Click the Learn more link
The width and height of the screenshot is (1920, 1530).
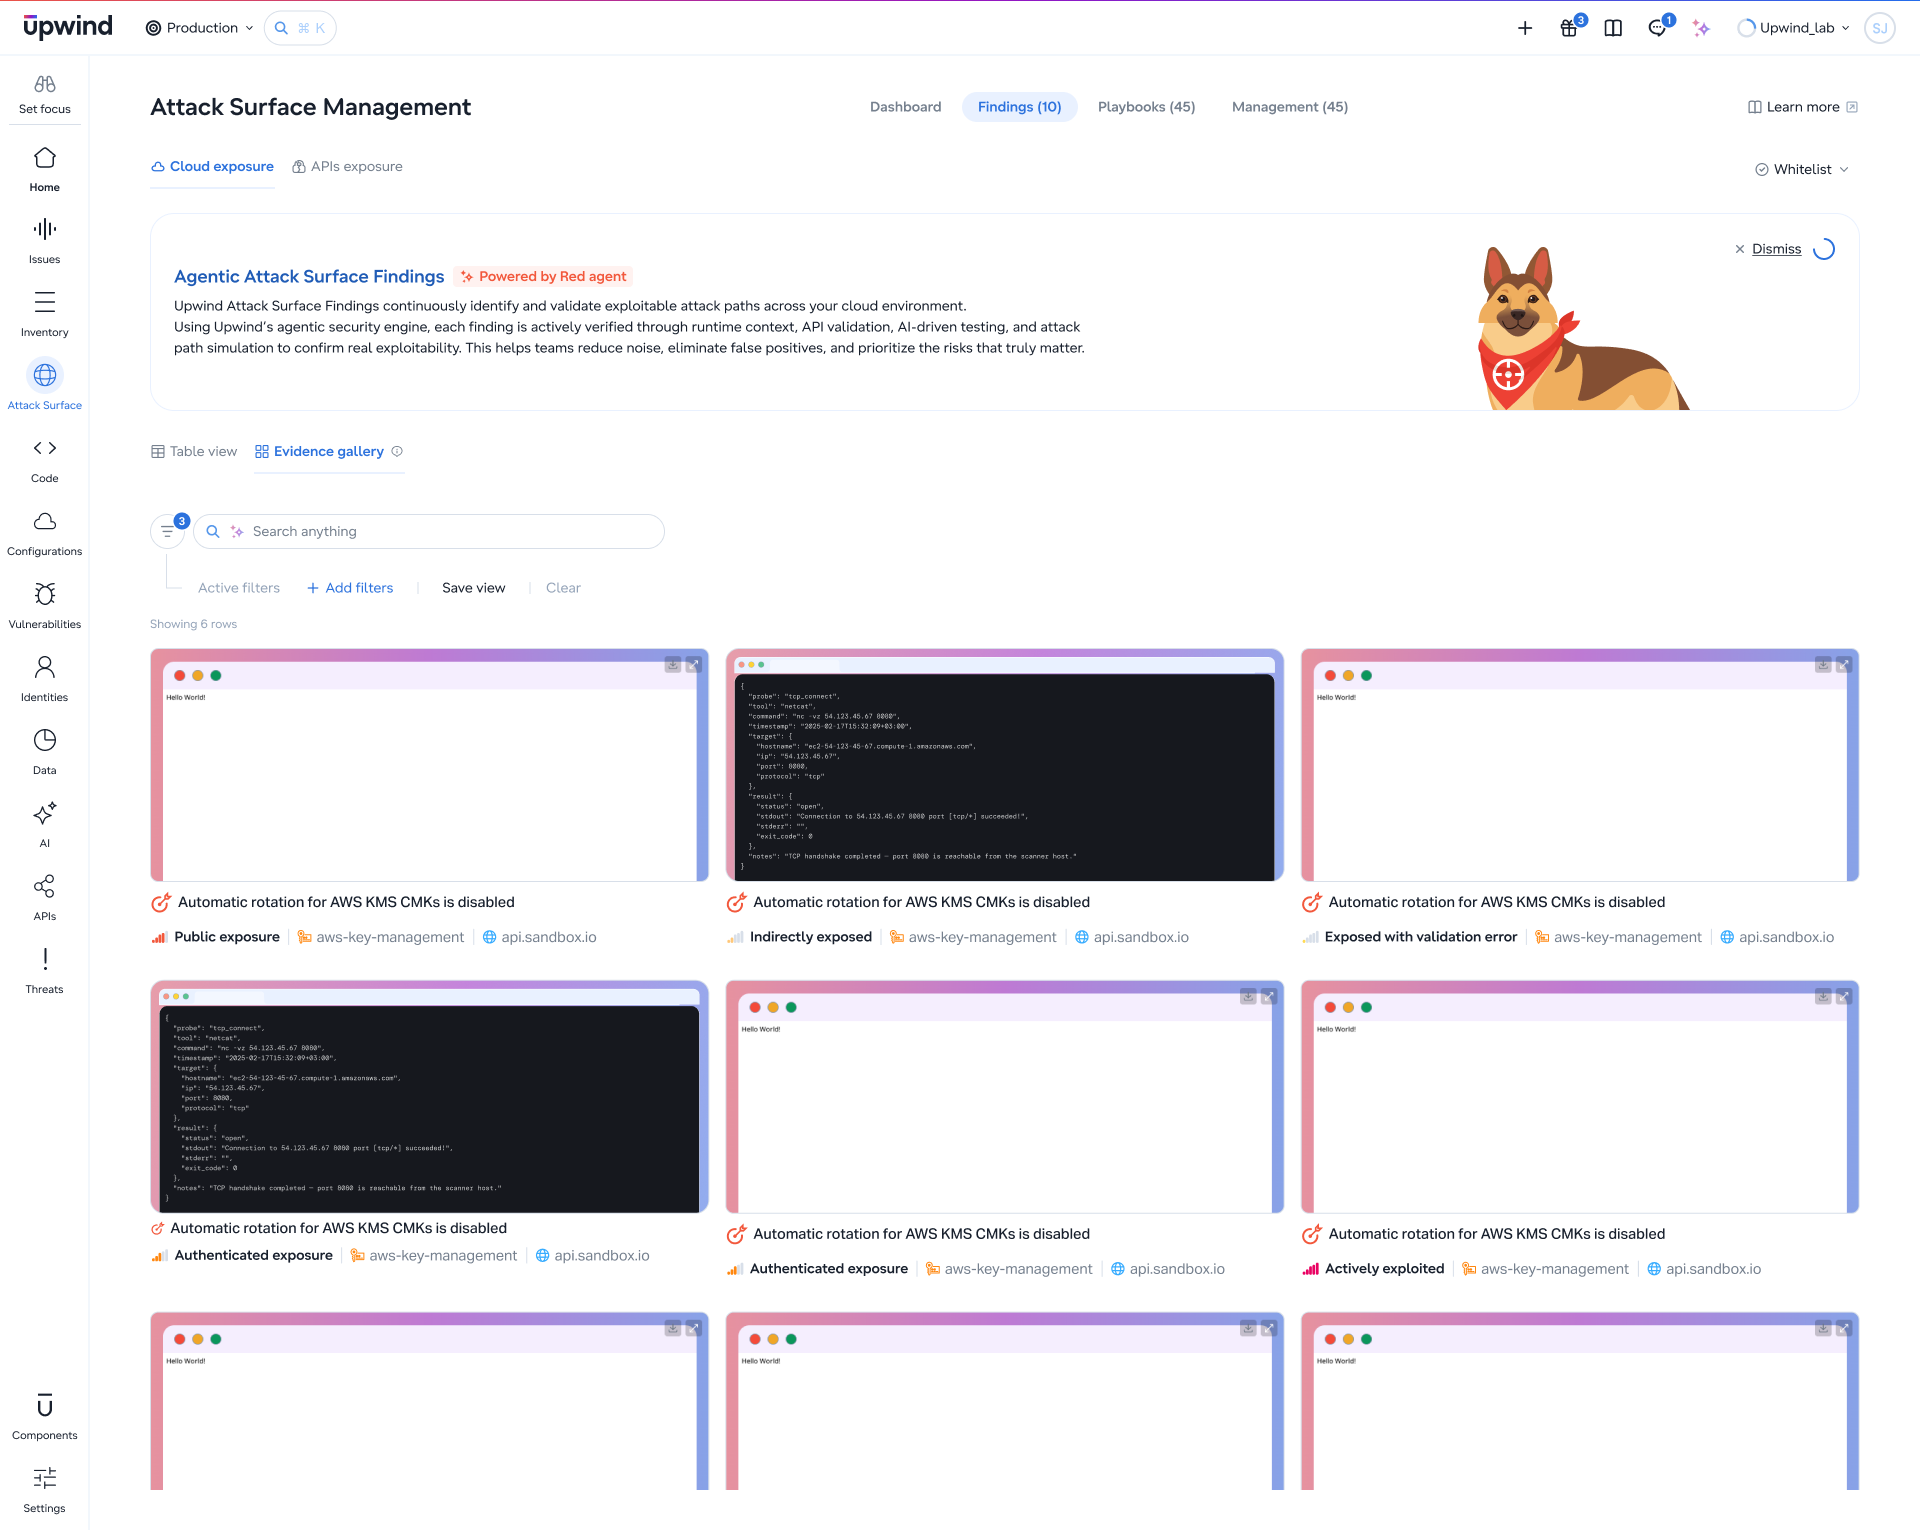point(1802,107)
